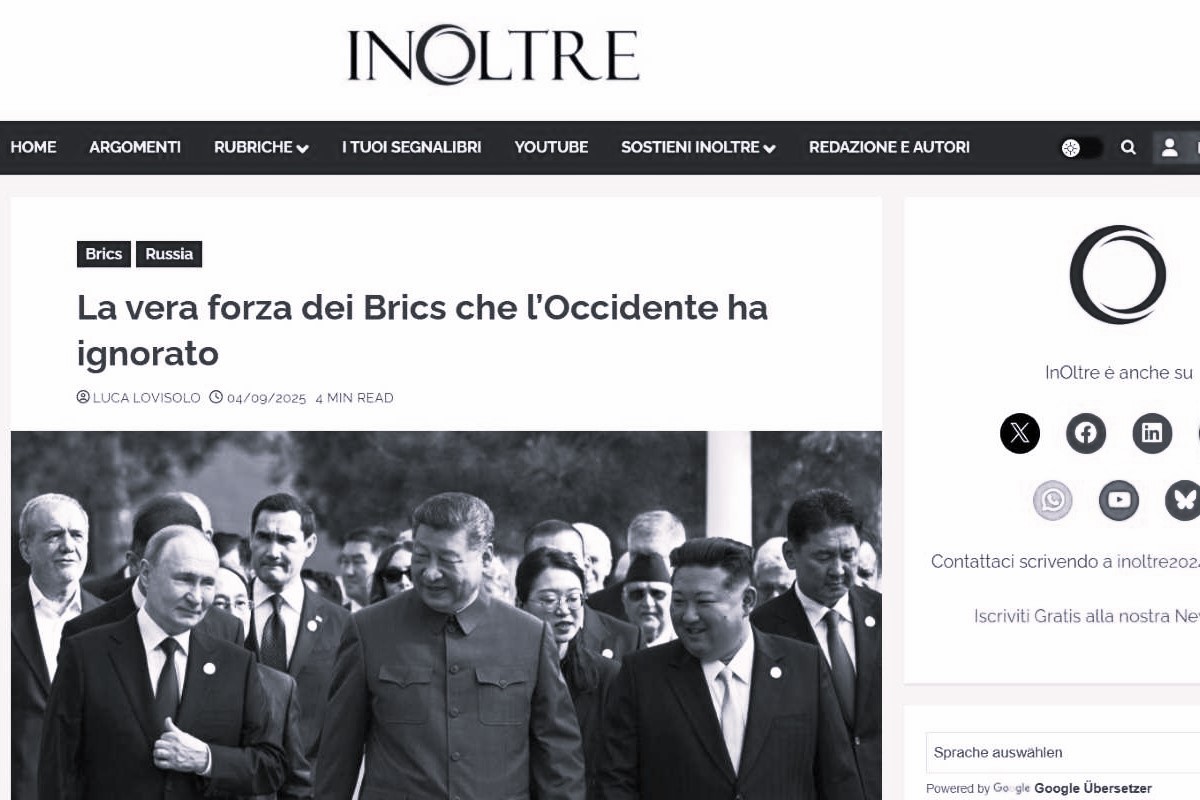Open the Argomenti menu item

(x=135, y=147)
